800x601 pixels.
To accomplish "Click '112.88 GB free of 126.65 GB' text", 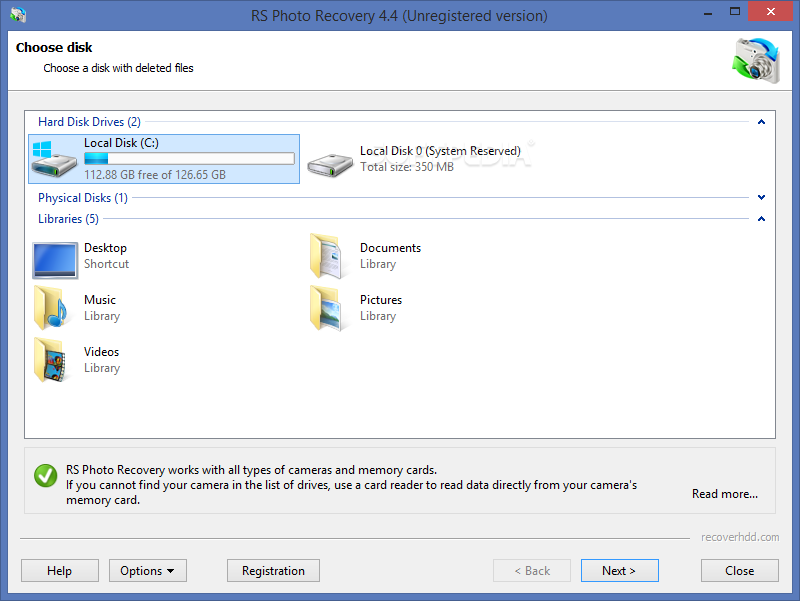I will [x=155, y=175].
